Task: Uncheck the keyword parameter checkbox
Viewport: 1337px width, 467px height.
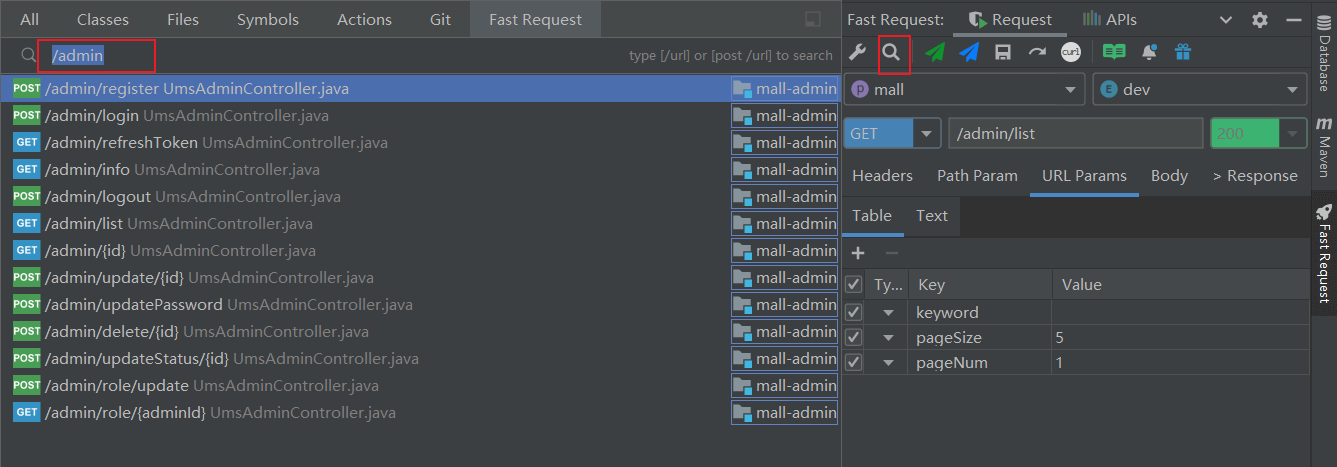Action: click(853, 313)
